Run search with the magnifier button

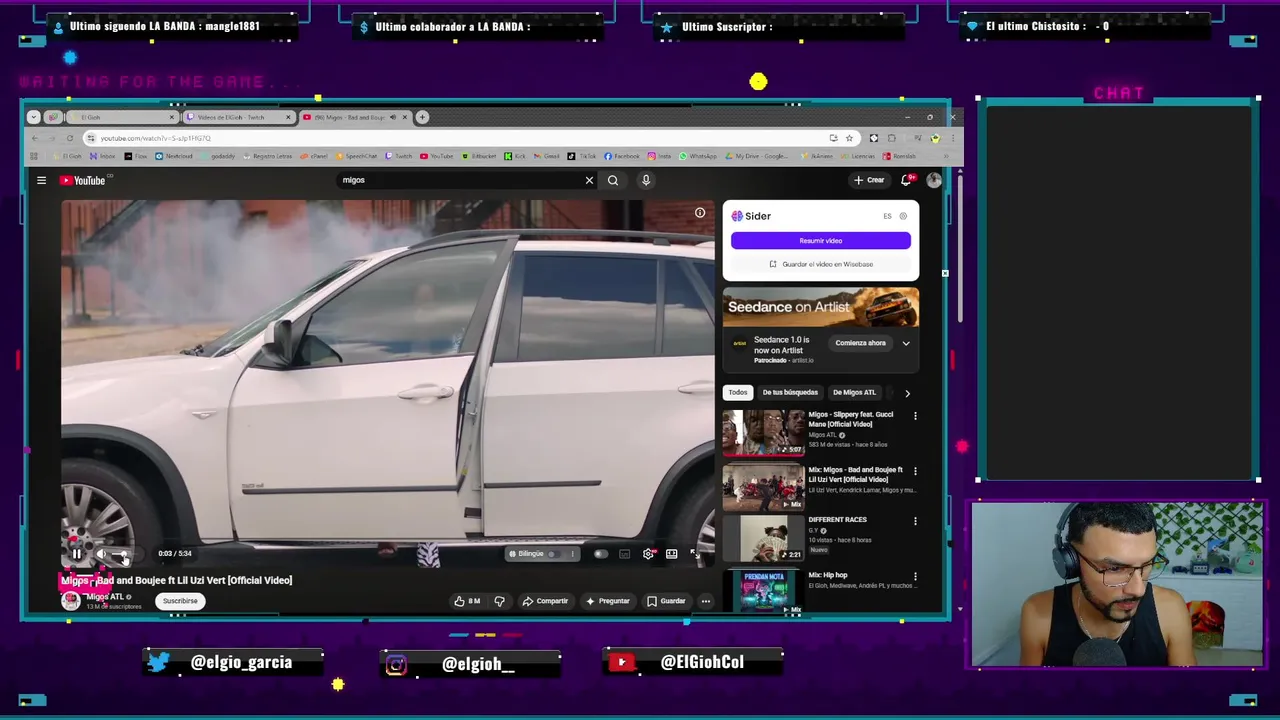613,181
